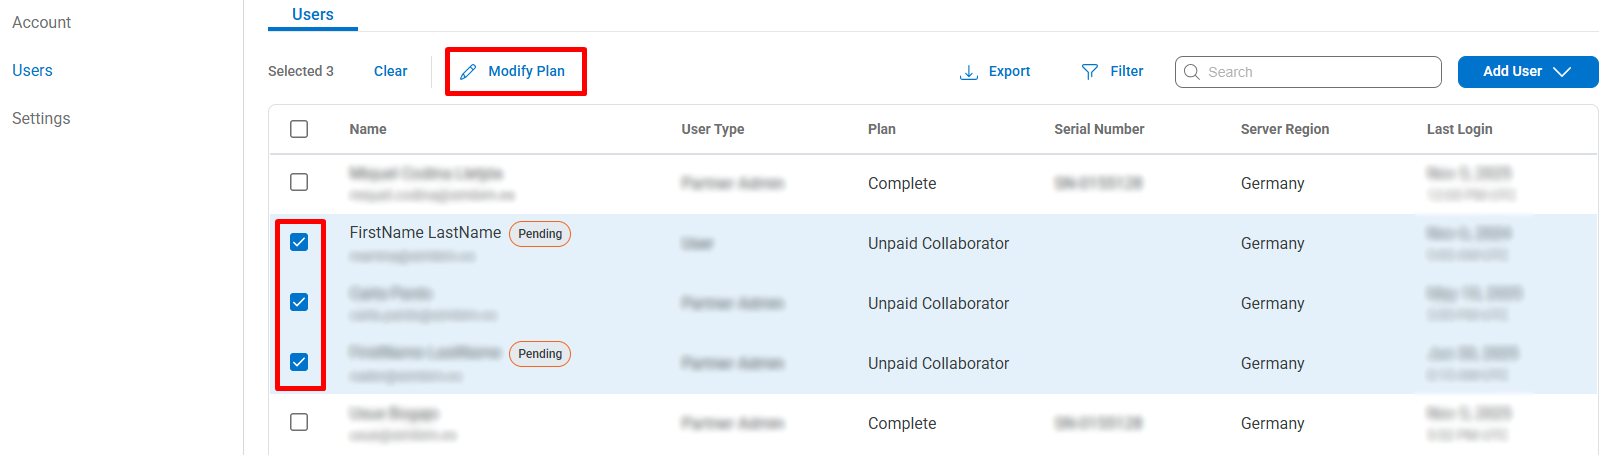Check the first user row checkbox
The image size is (1619, 455).
(299, 182)
